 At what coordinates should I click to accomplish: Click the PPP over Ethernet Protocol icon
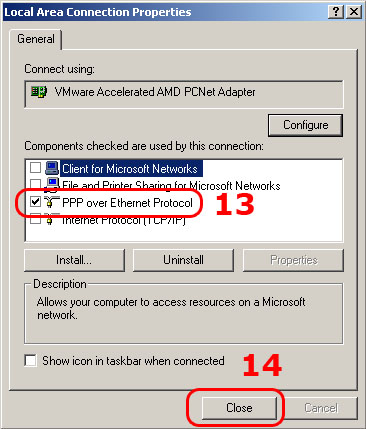pos(52,203)
